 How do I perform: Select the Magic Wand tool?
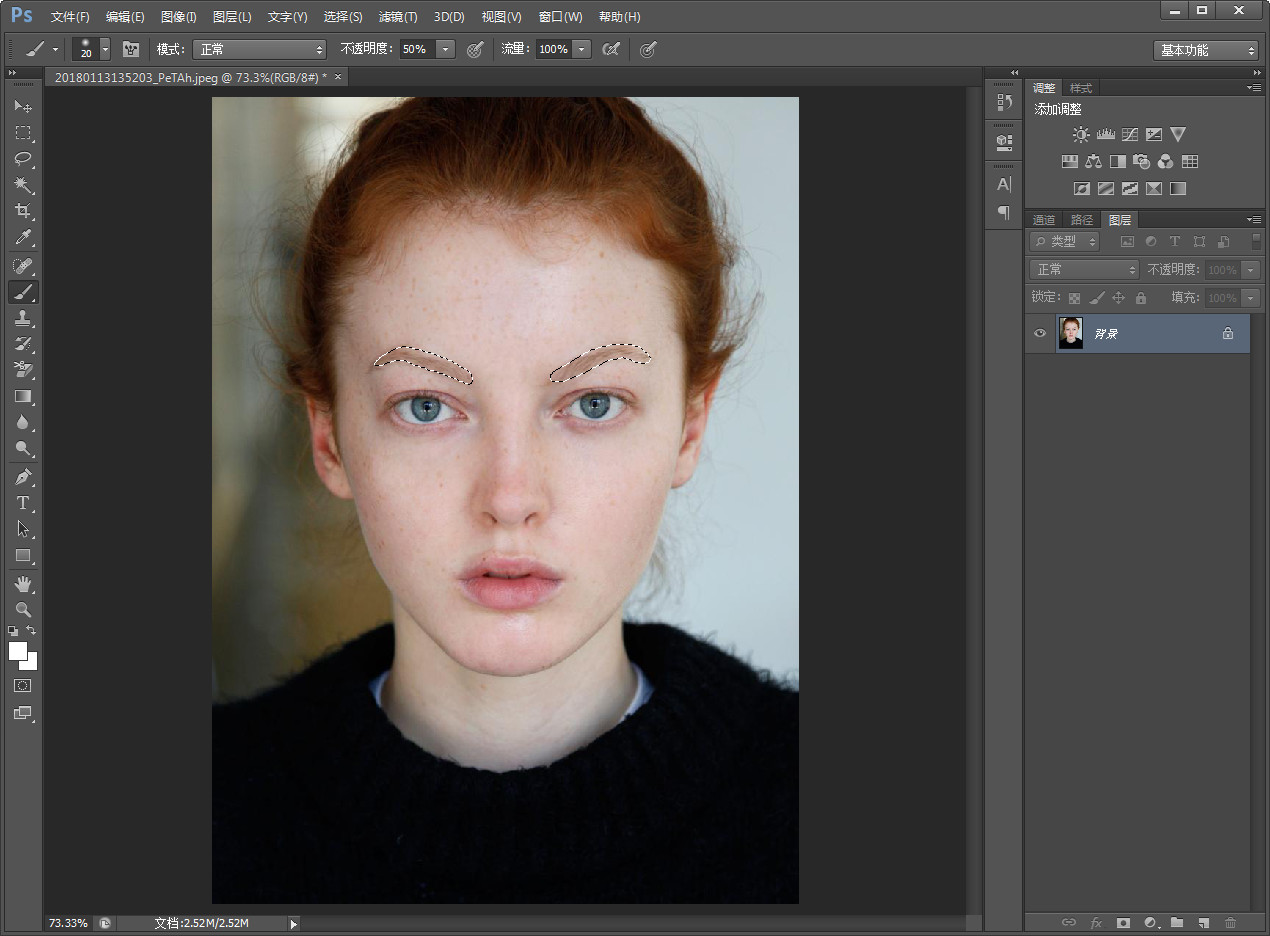(23, 185)
